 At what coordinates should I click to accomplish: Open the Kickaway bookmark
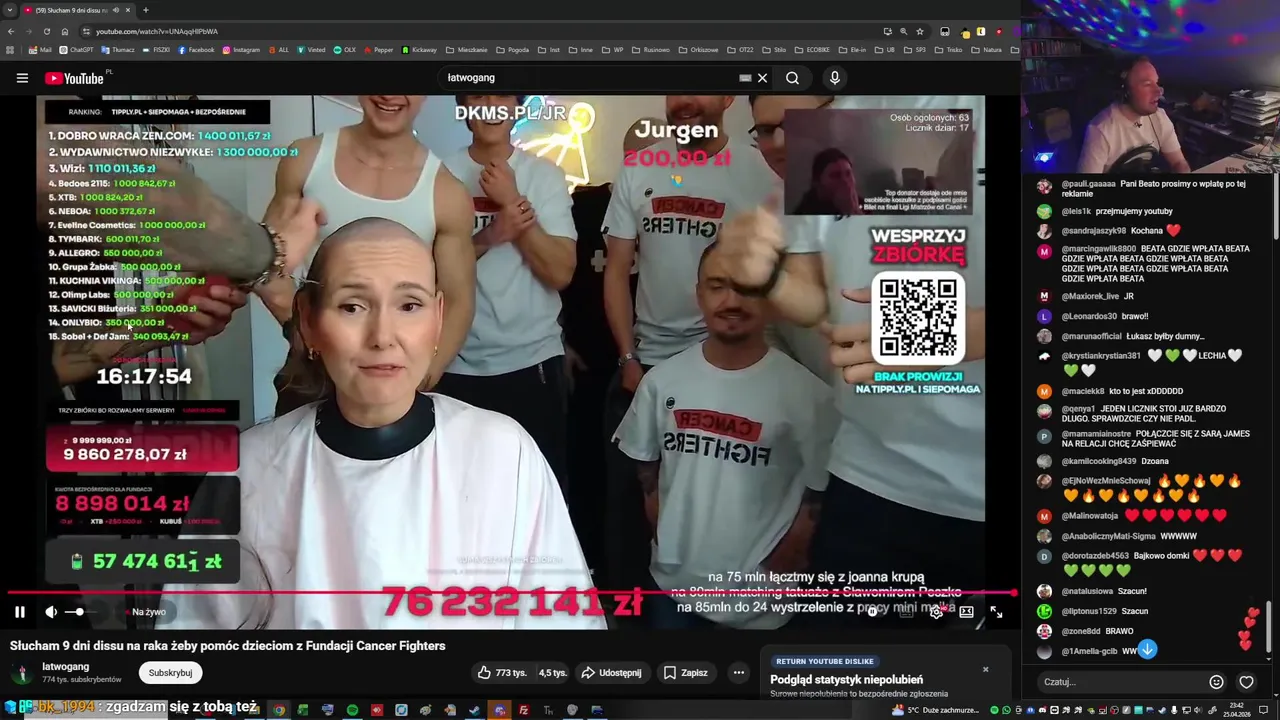(419, 50)
